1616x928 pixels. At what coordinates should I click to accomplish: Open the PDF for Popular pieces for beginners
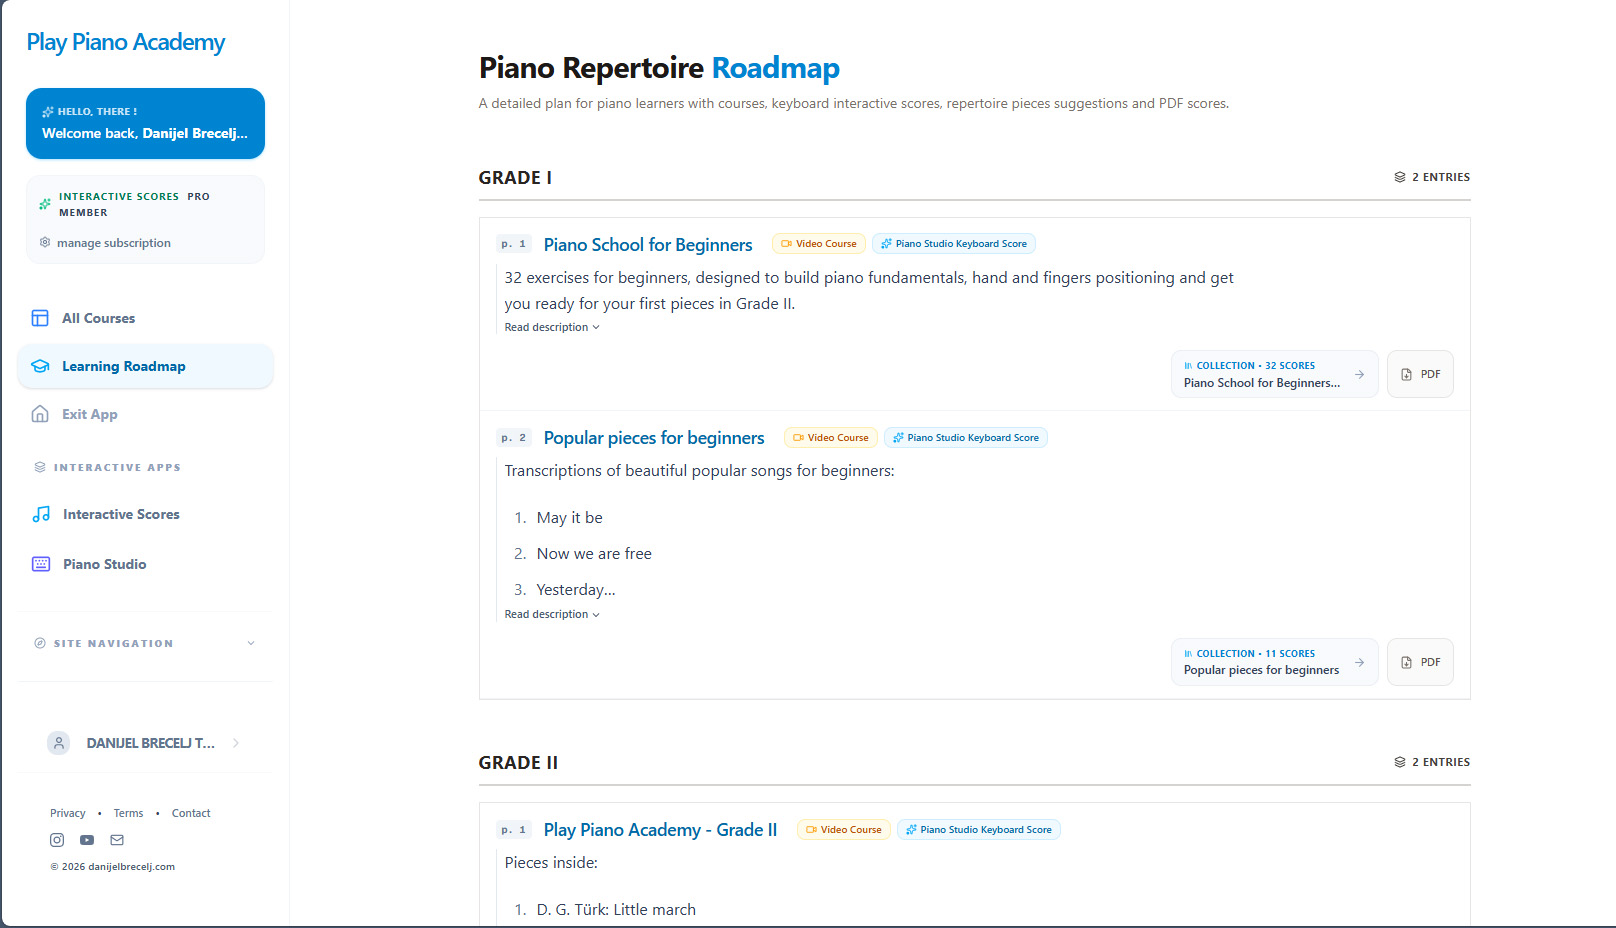tap(1420, 662)
